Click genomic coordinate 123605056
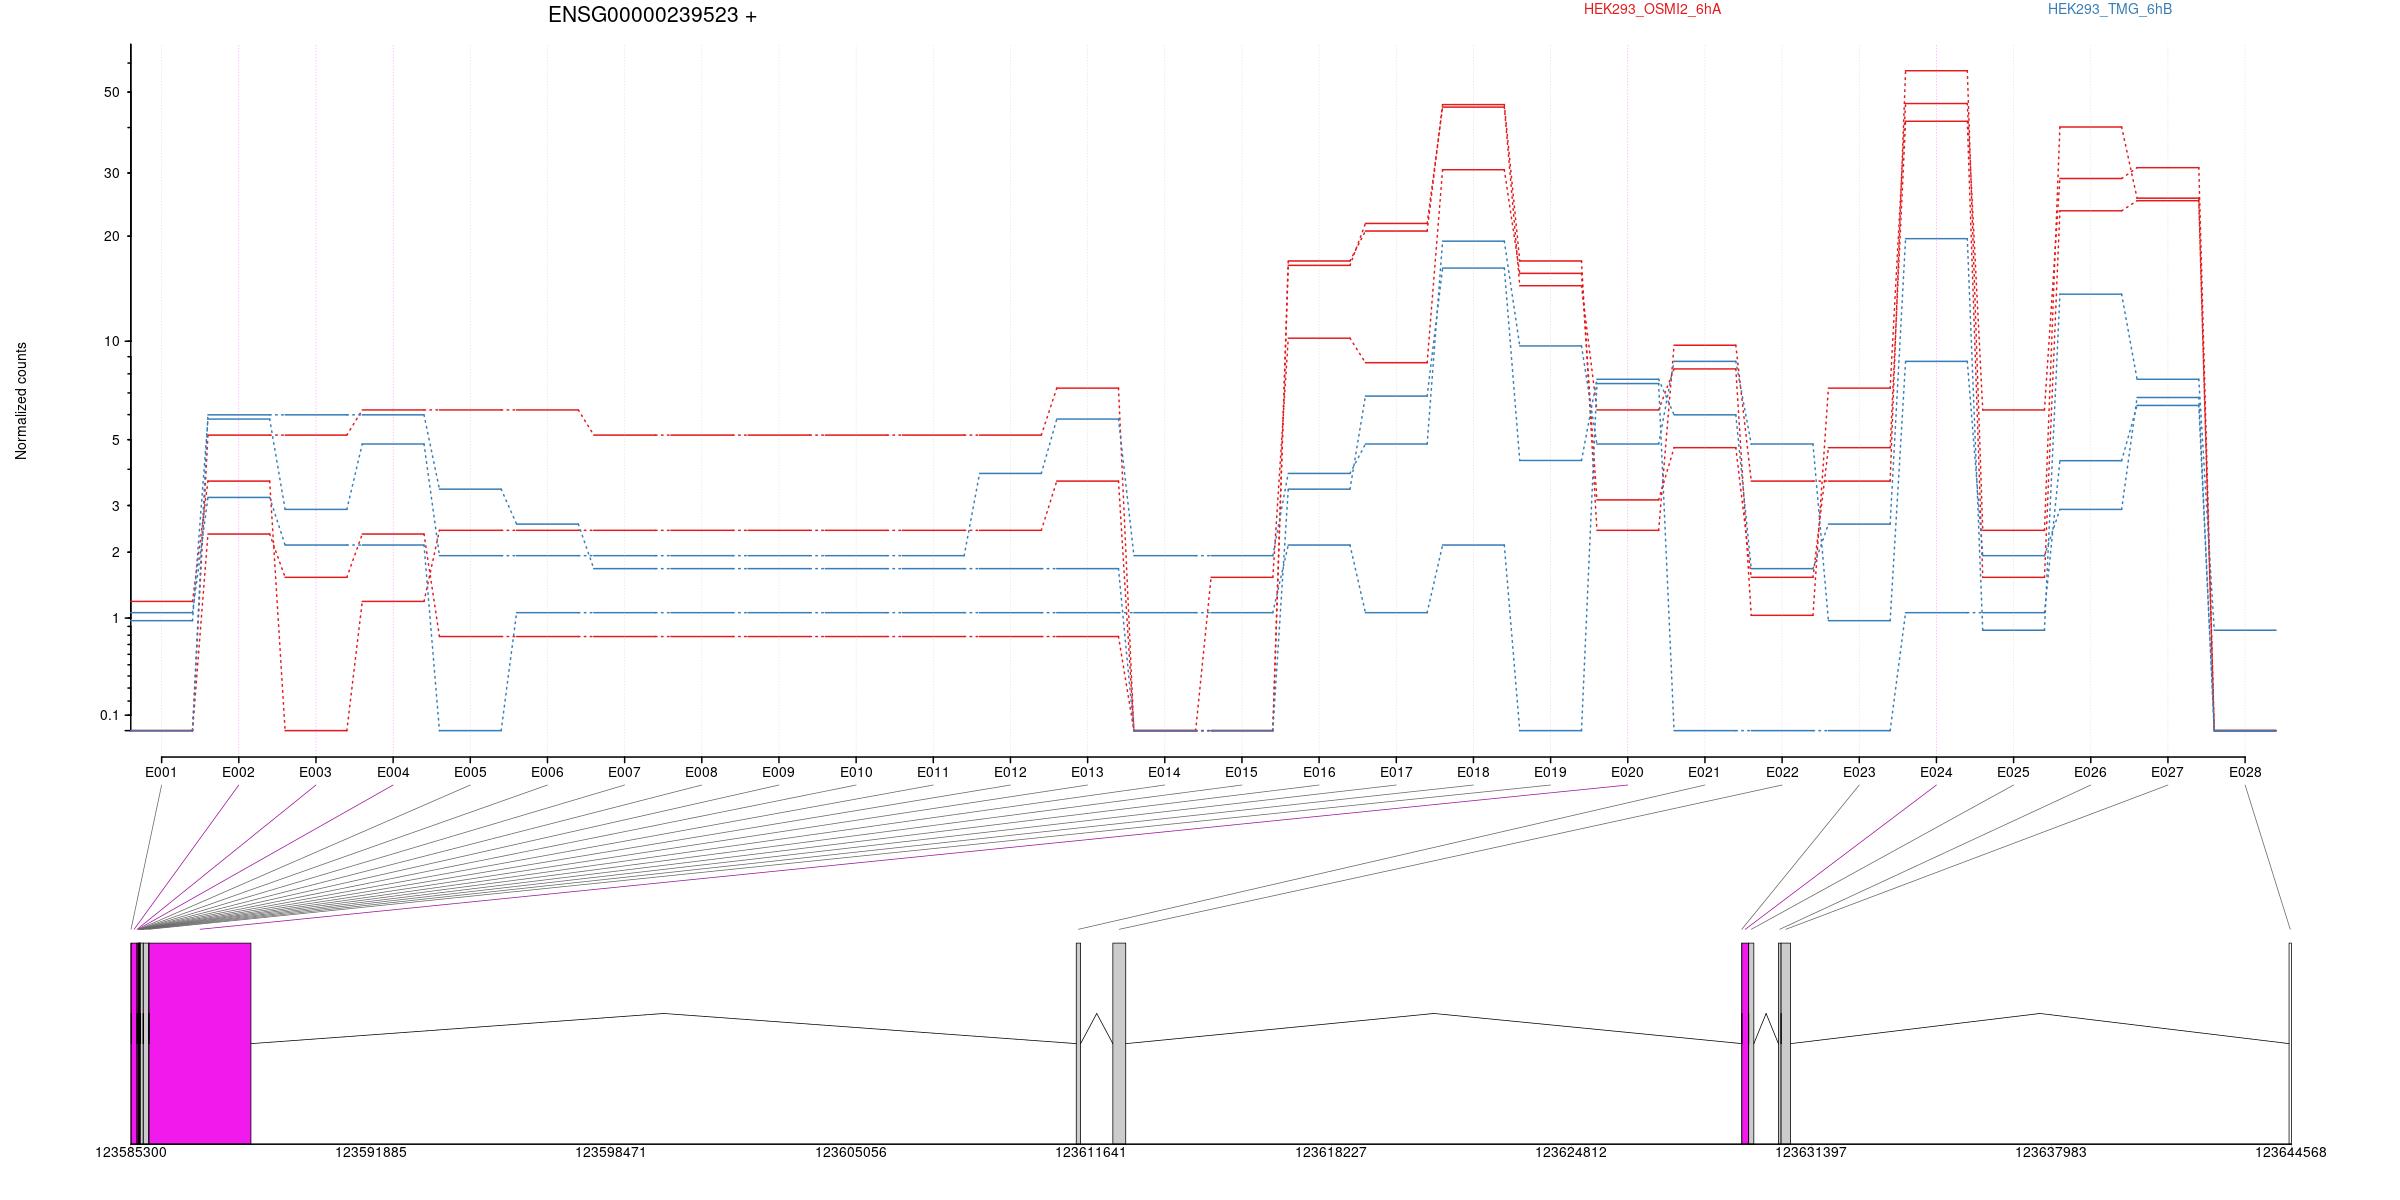The width and height of the screenshot is (2400, 1200). (851, 1152)
